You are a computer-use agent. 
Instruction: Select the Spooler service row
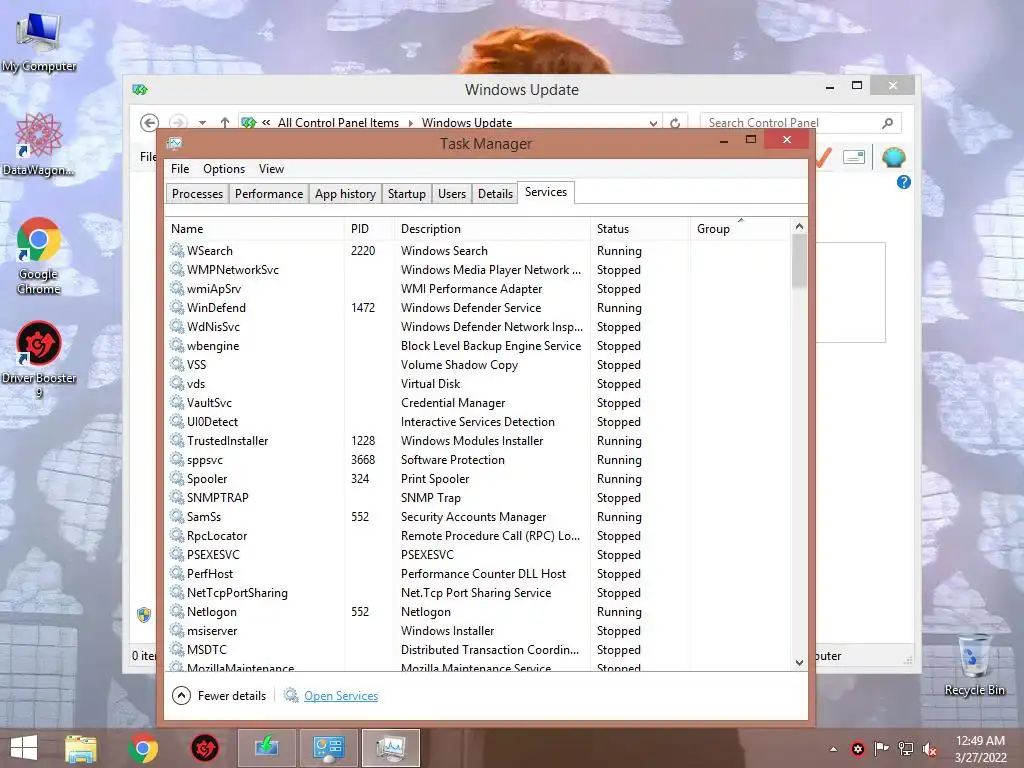coord(478,479)
